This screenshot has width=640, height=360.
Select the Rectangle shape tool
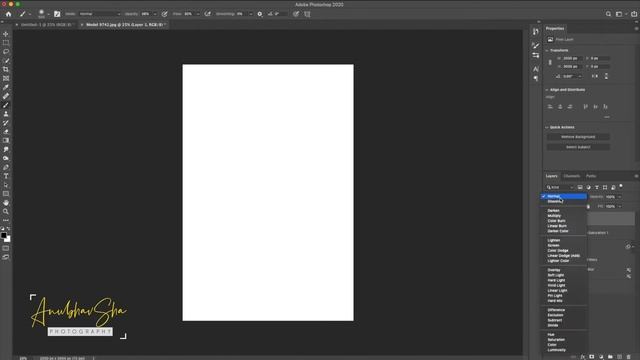click(x=6, y=194)
